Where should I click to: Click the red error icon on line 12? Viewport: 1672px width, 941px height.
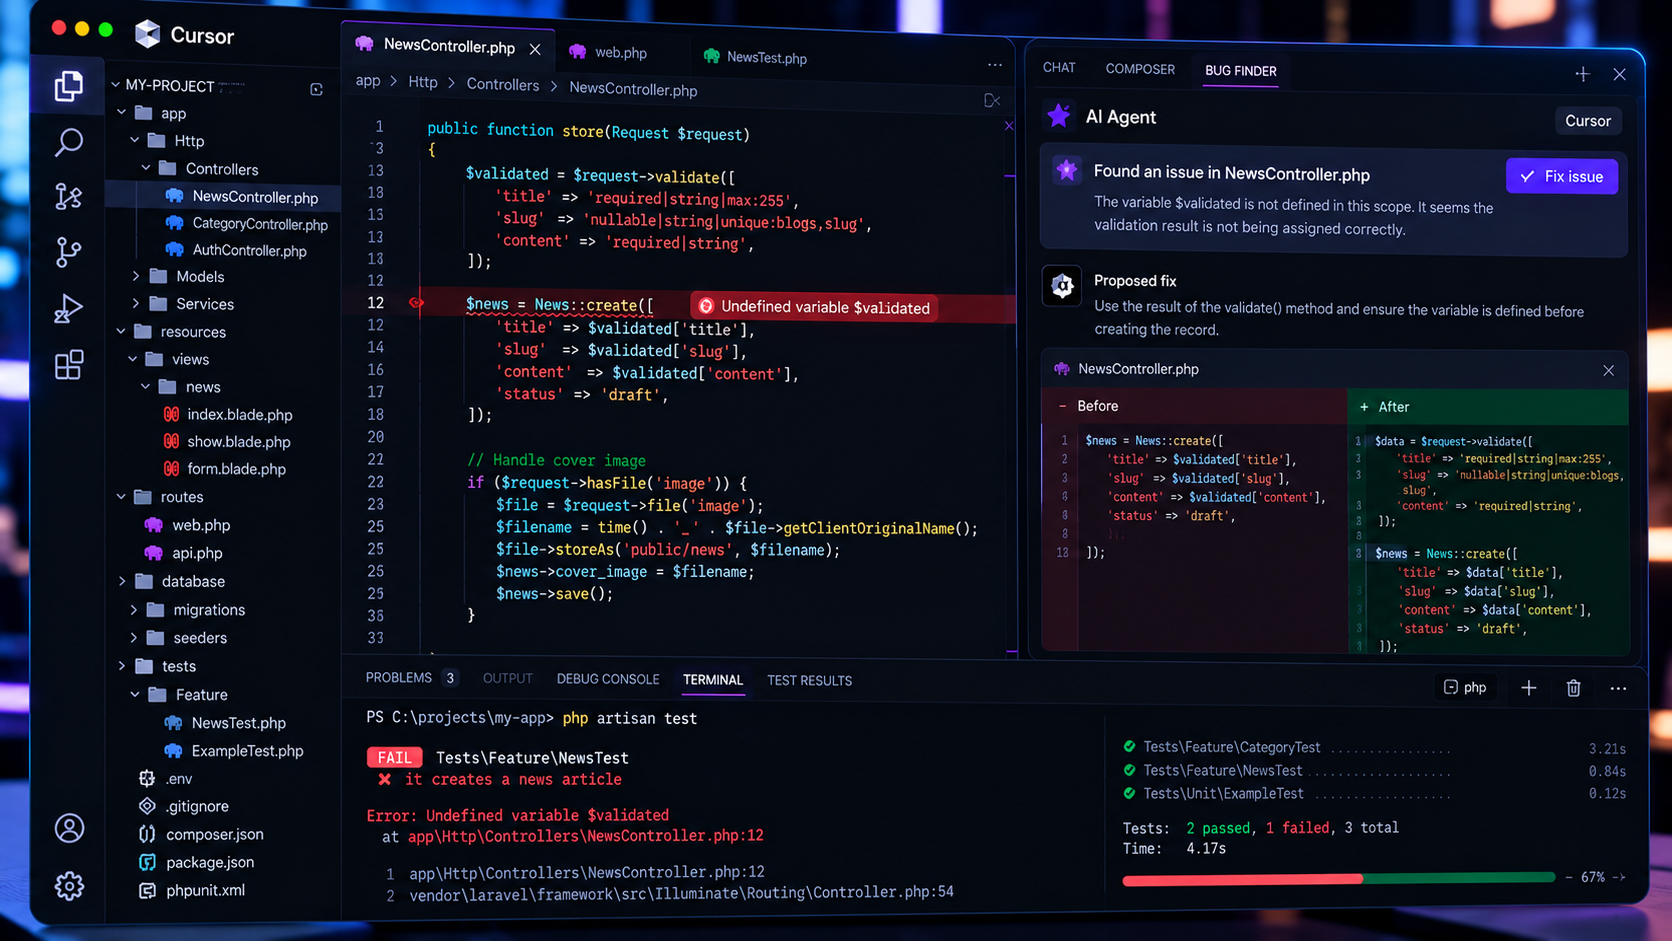pos(416,303)
